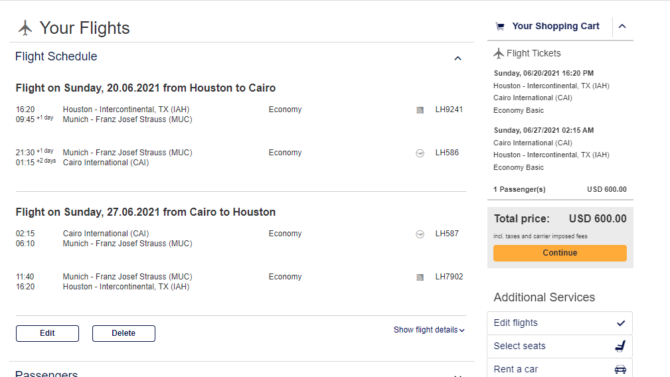Click the Edit button under flights

point(47,333)
